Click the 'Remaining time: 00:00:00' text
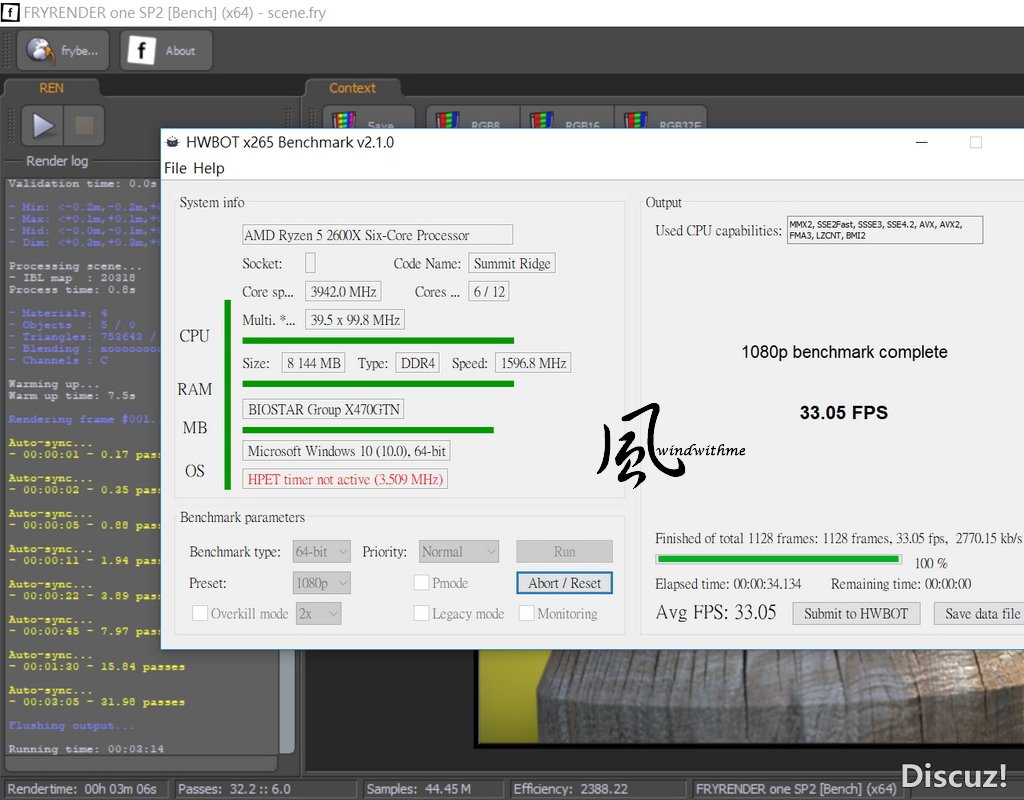 click(901, 584)
